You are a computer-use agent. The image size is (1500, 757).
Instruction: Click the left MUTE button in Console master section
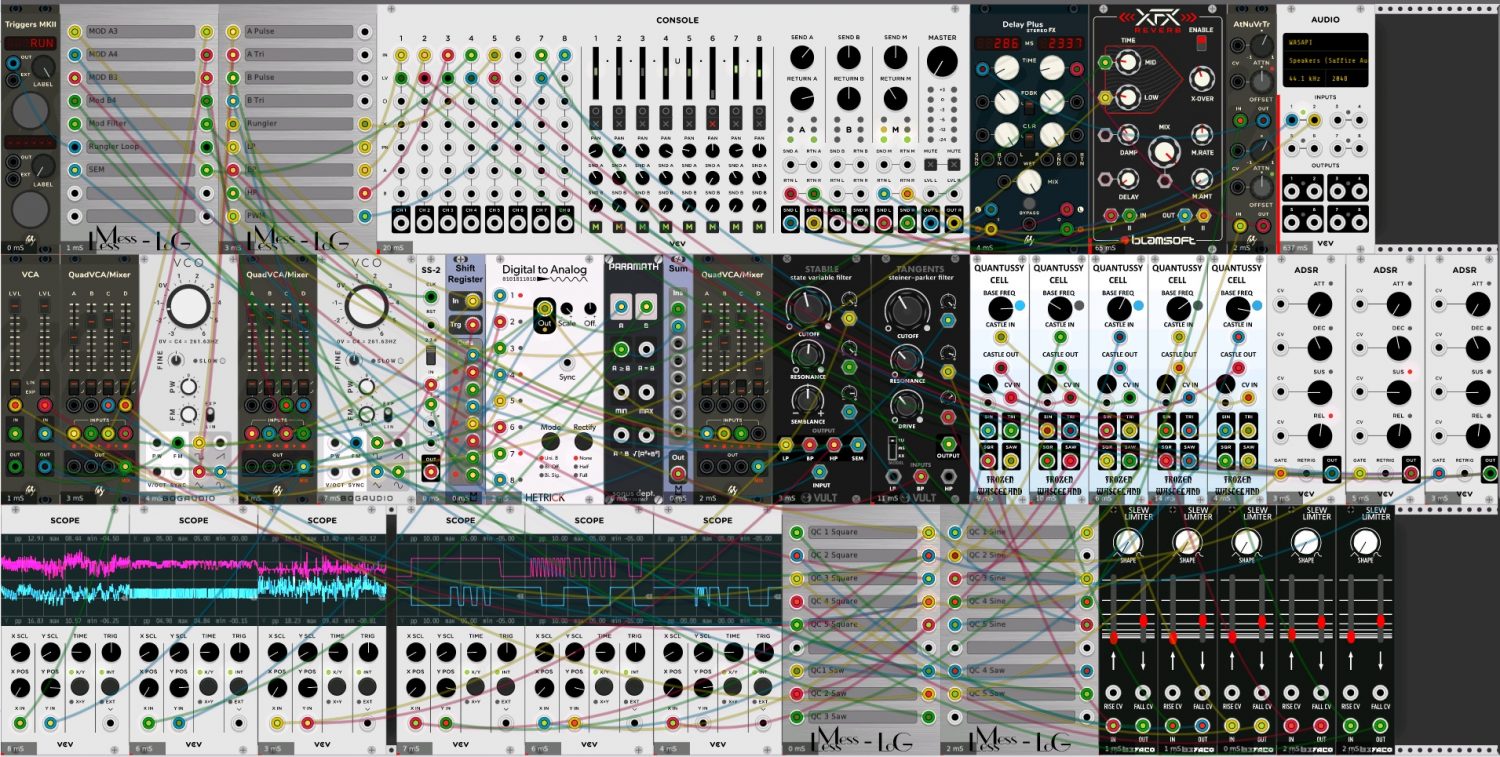coord(931,163)
